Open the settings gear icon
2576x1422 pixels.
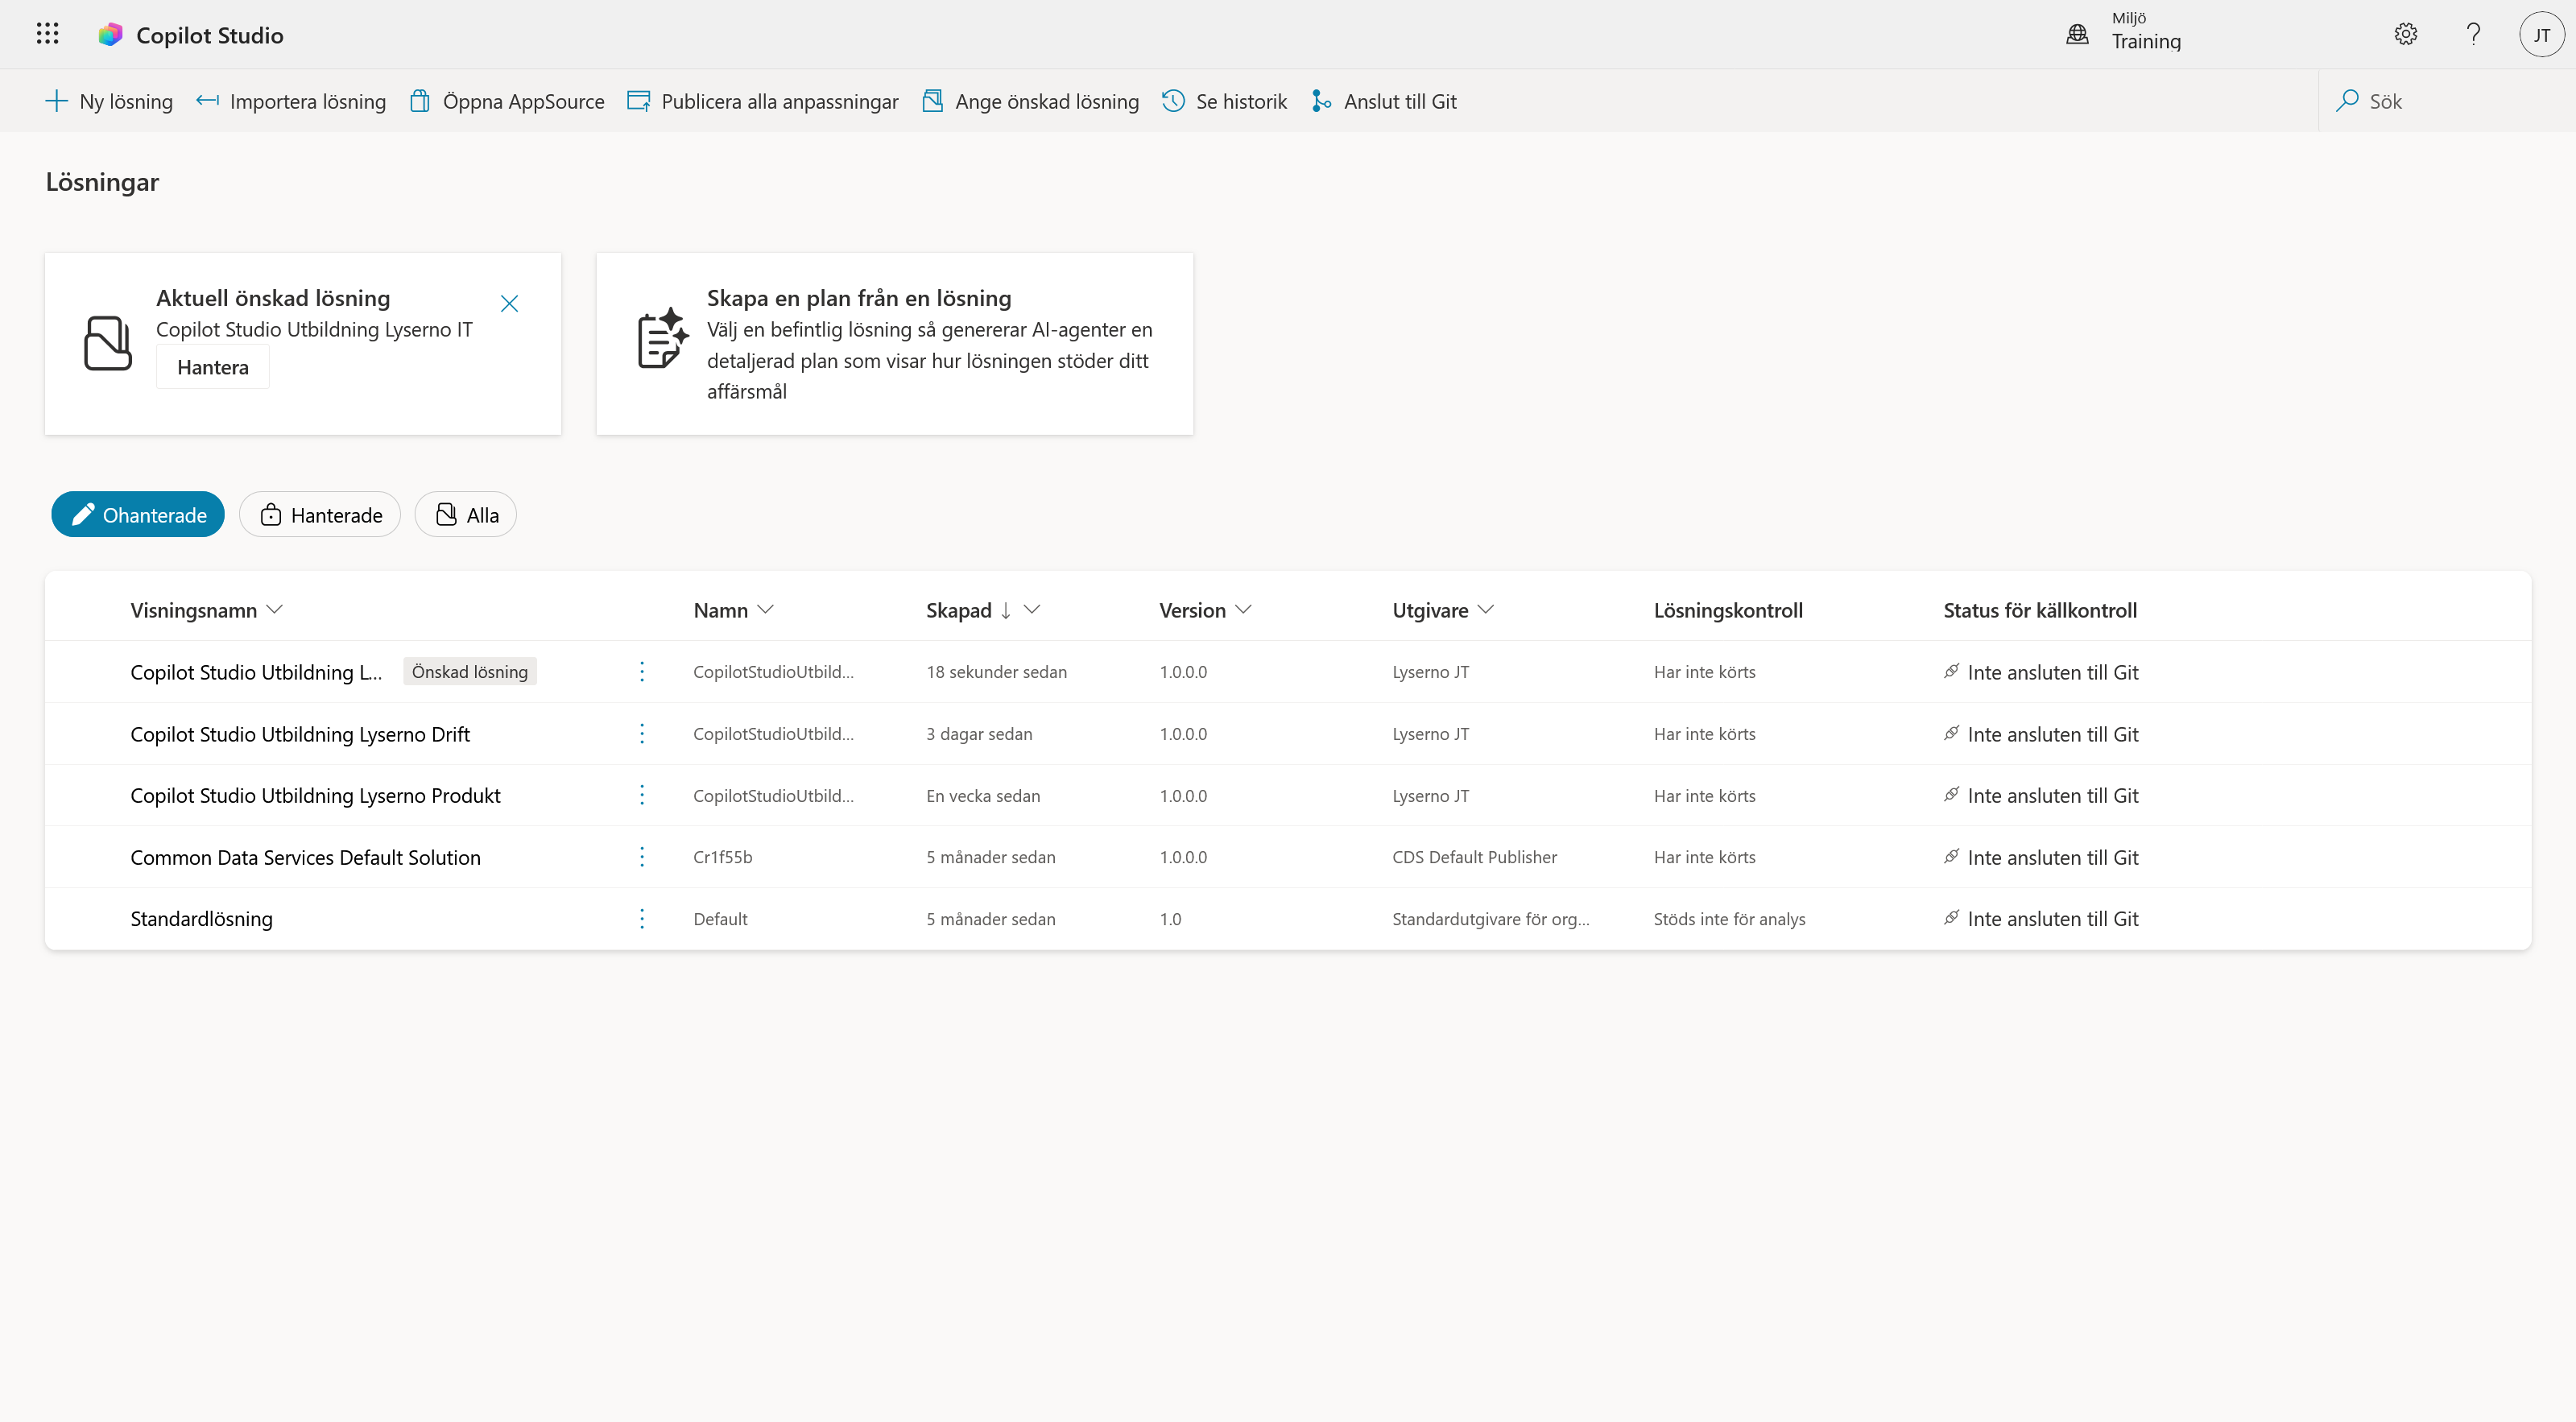point(2405,34)
